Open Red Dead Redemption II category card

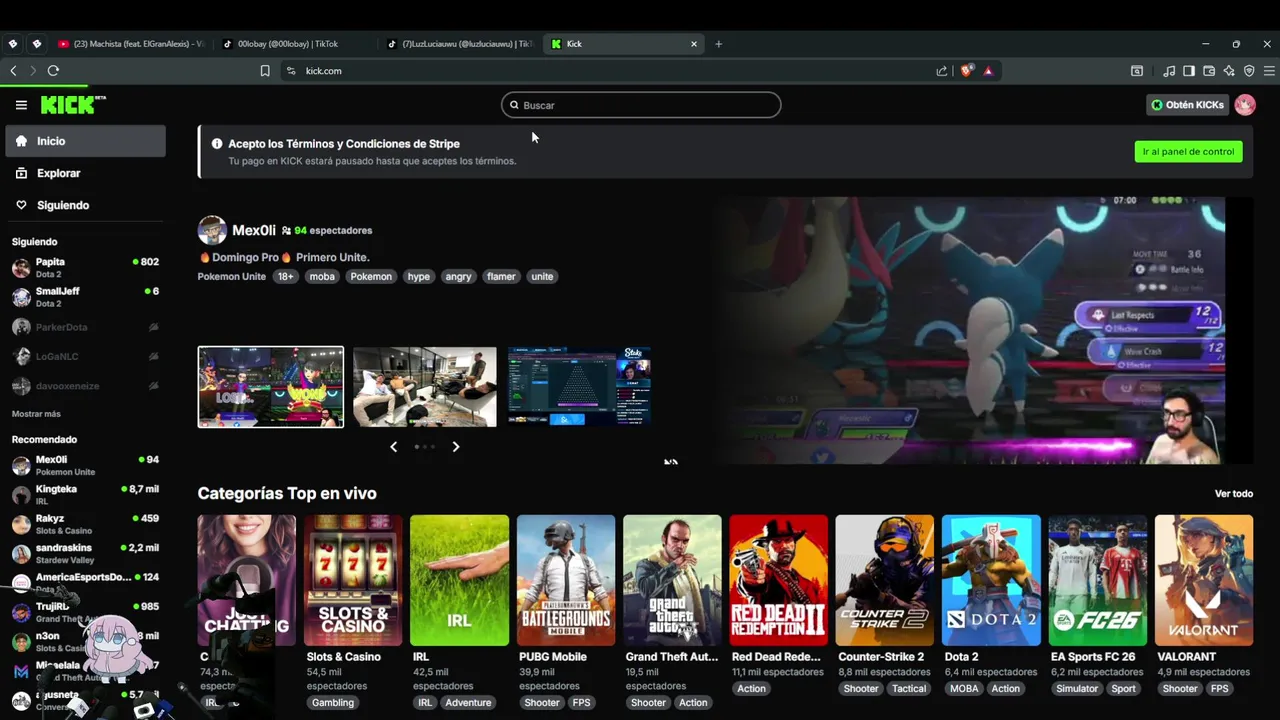[779, 580]
